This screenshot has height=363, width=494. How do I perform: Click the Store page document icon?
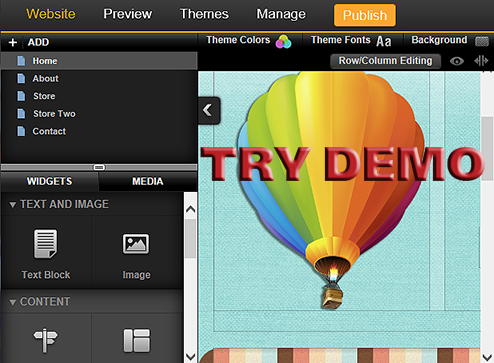(21, 96)
